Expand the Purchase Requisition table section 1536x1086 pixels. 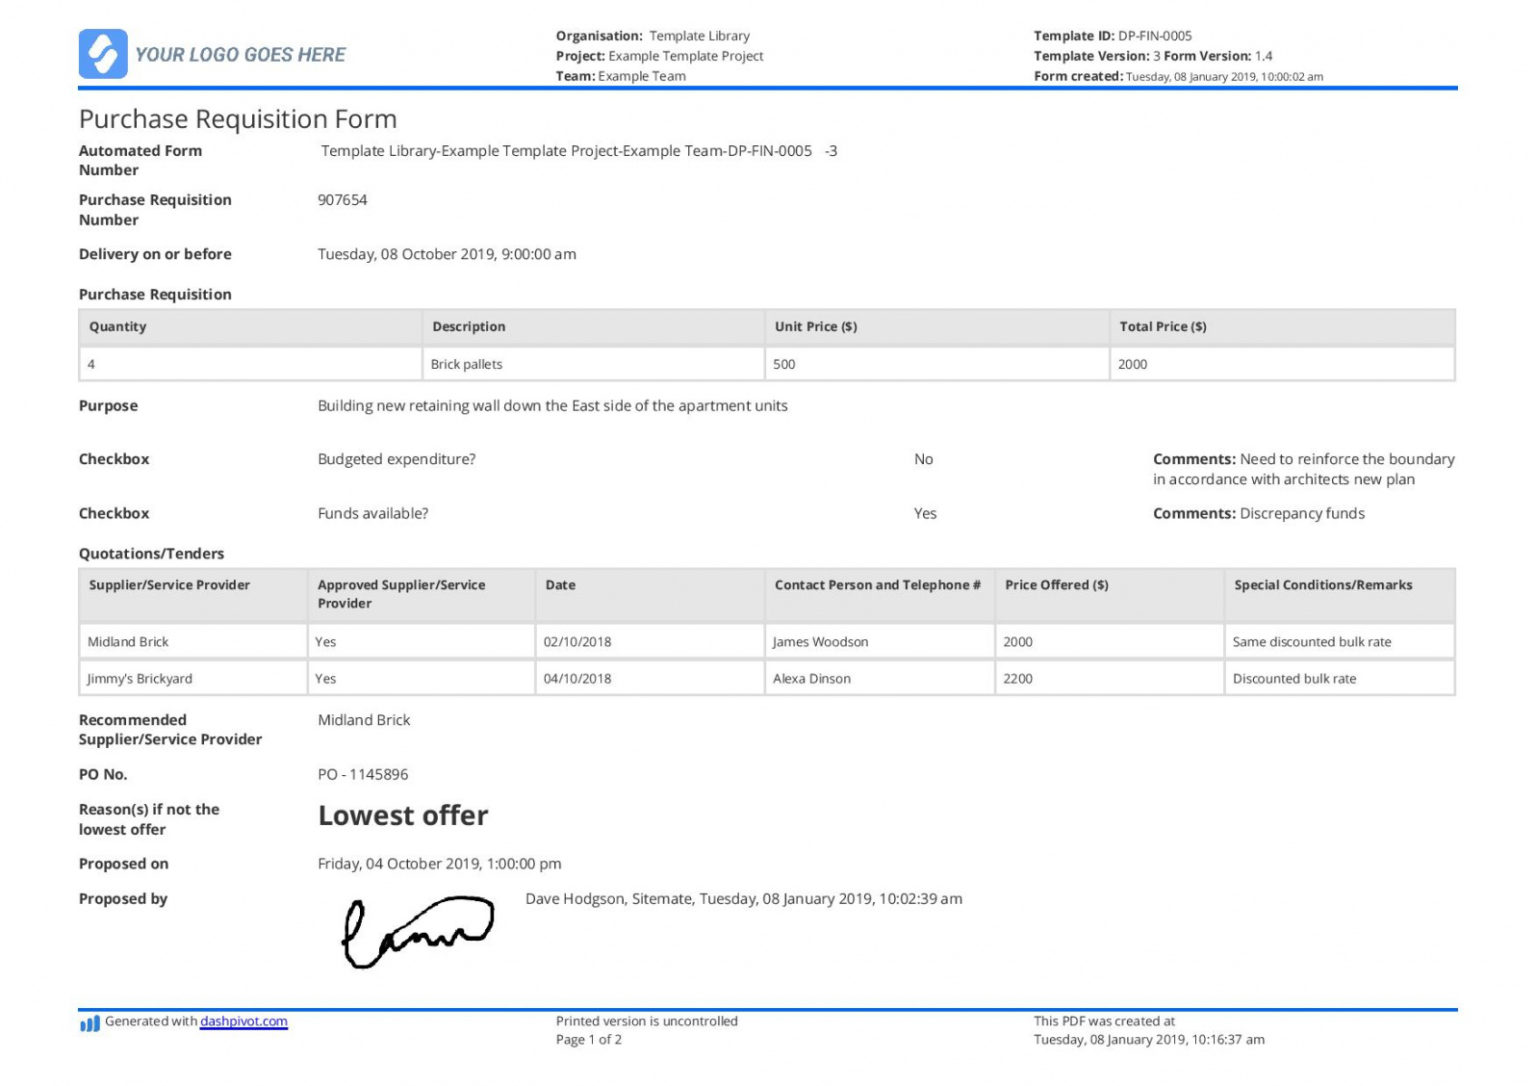[x=155, y=294]
